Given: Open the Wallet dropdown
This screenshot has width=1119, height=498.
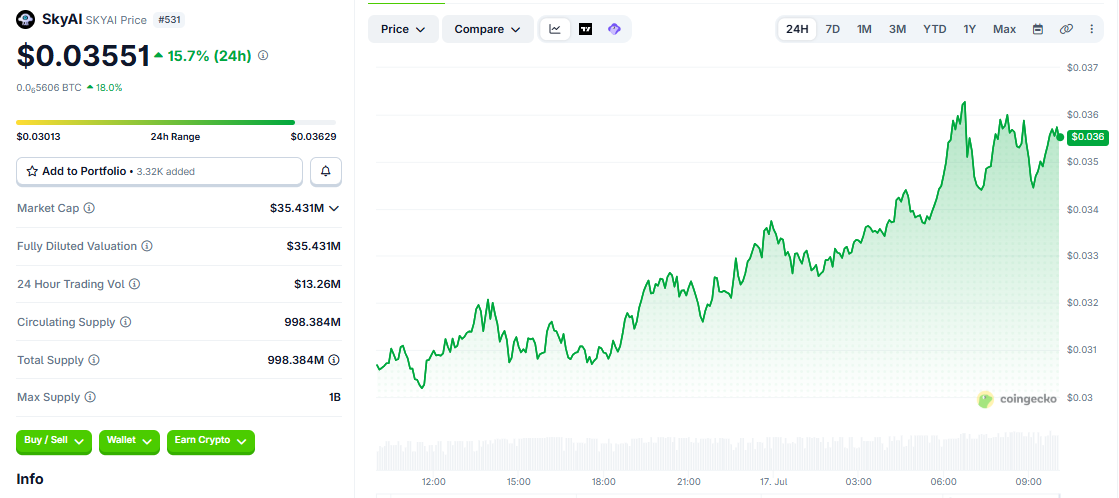Looking at the screenshot, I should pyautogui.click(x=129, y=442).
